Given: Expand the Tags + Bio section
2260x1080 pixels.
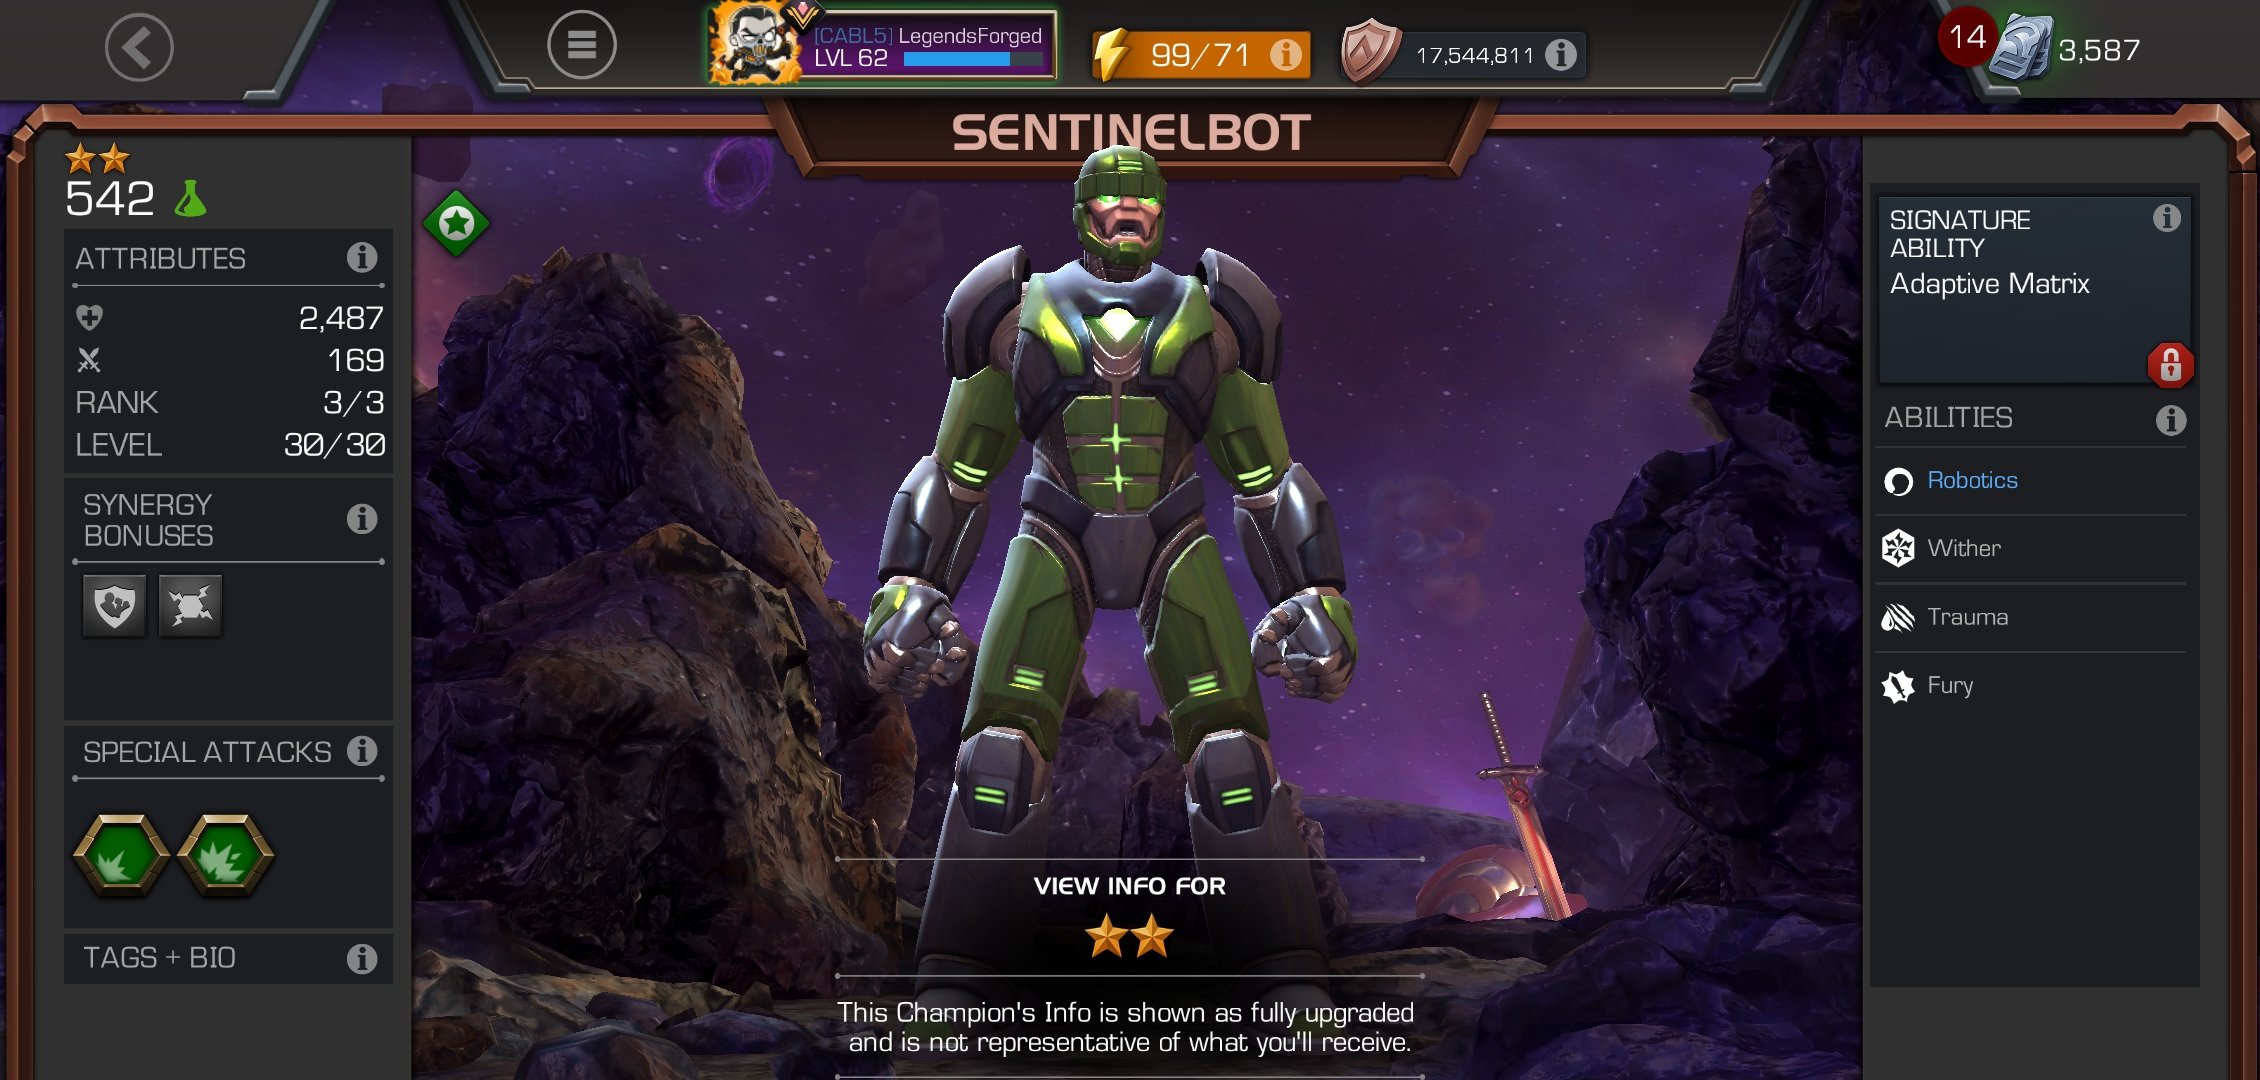Looking at the screenshot, I should click(x=228, y=958).
